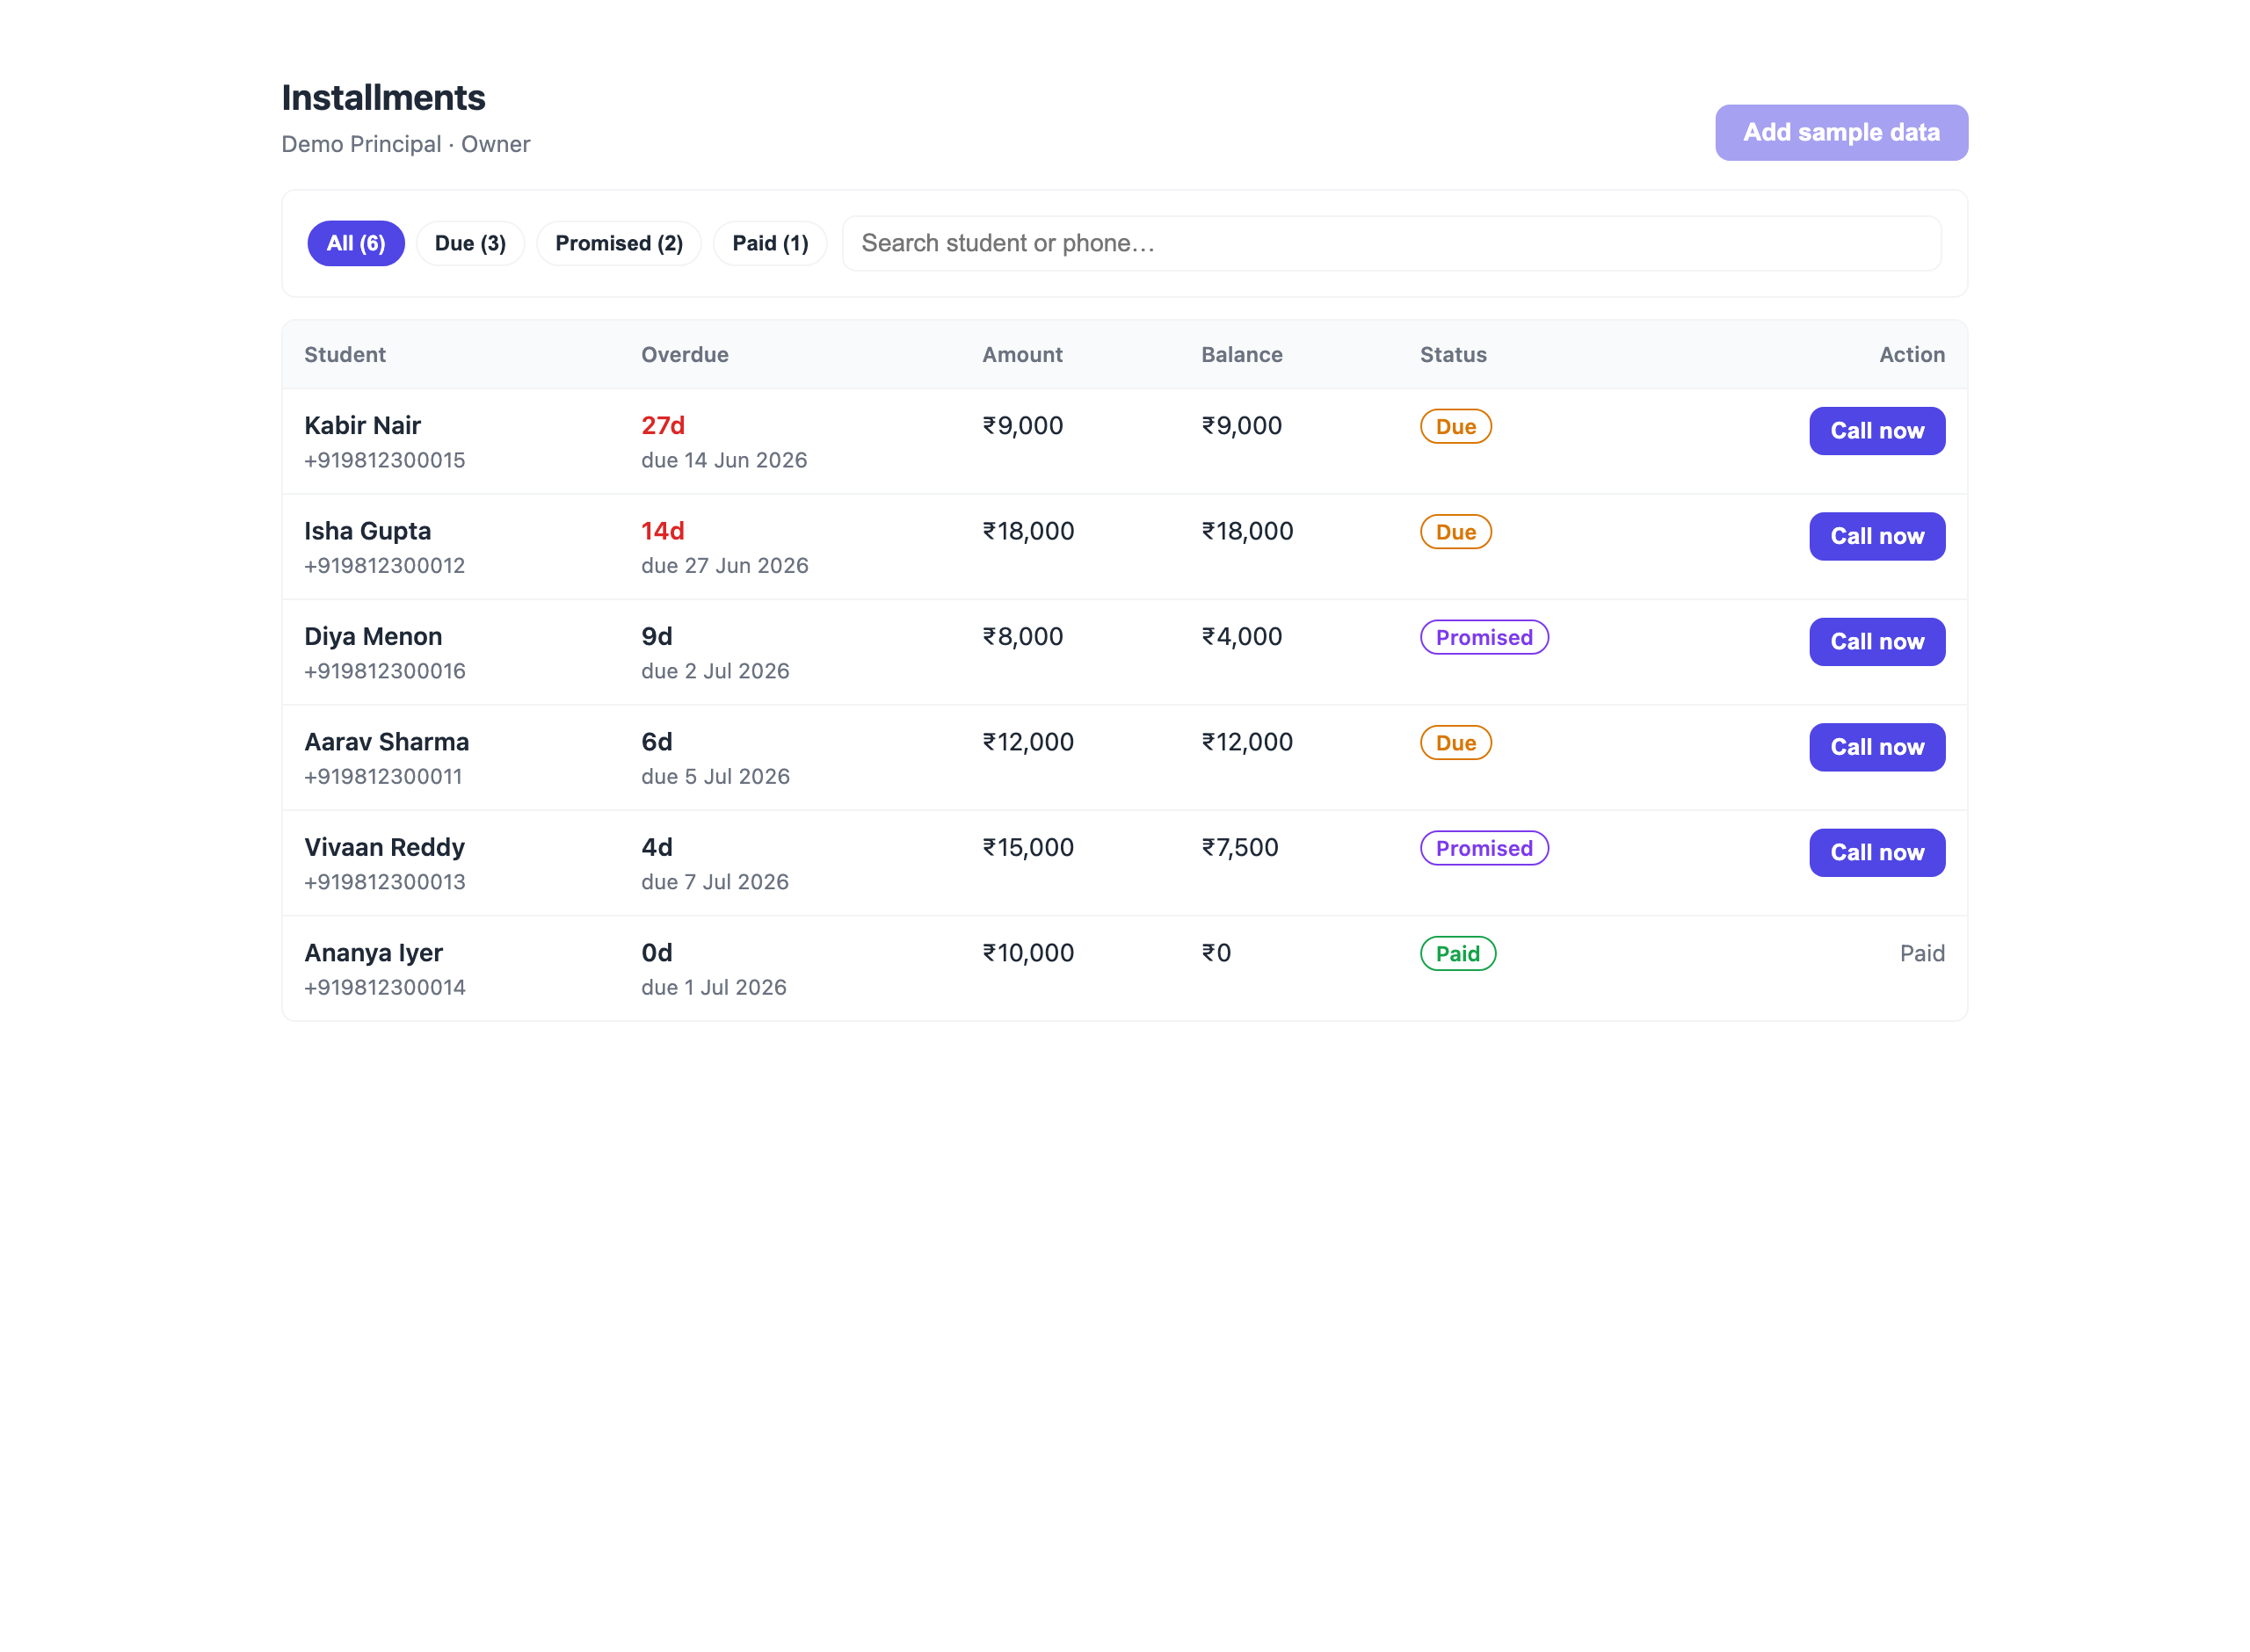The width and height of the screenshot is (2250, 1652).
Task: Show the Promised (2) installments
Action: [619, 243]
